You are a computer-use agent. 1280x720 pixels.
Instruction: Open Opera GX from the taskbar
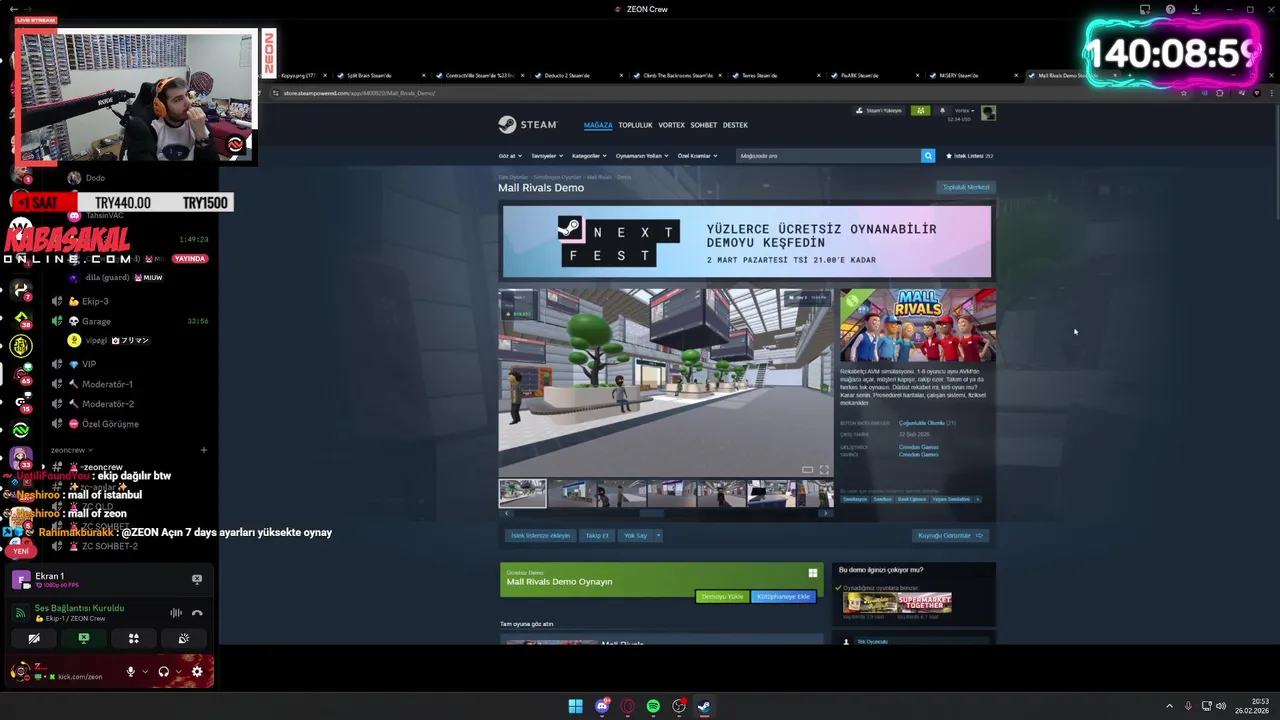click(x=628, y=706)
